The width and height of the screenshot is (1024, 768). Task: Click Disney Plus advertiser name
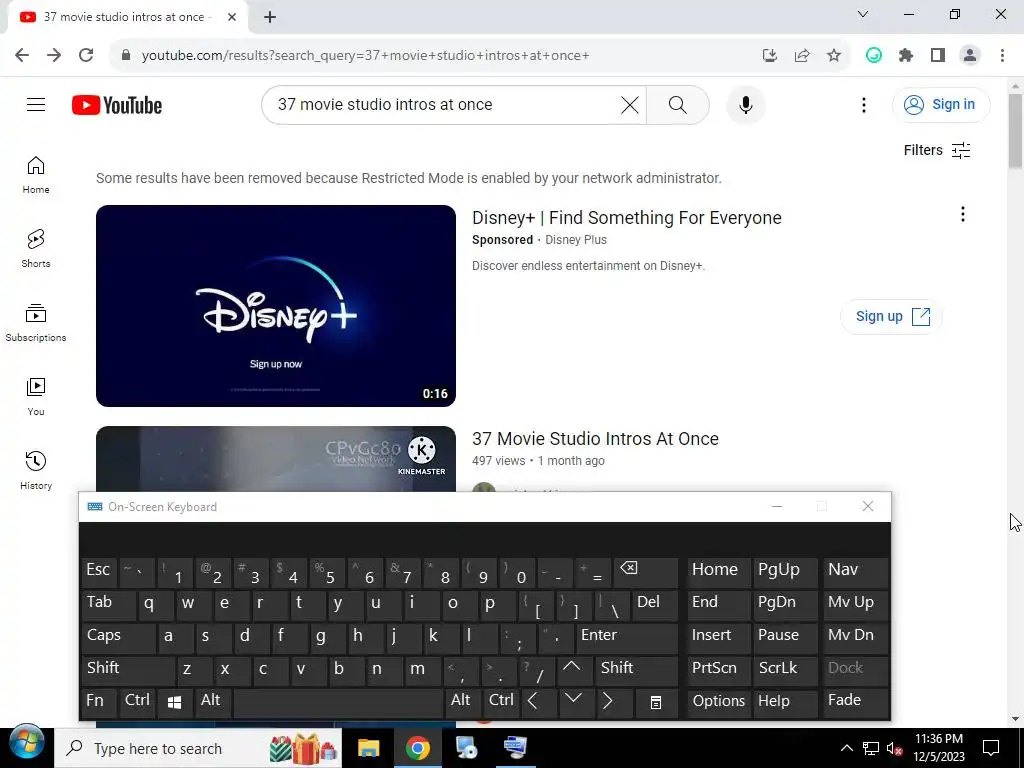[x=576, y=240]
